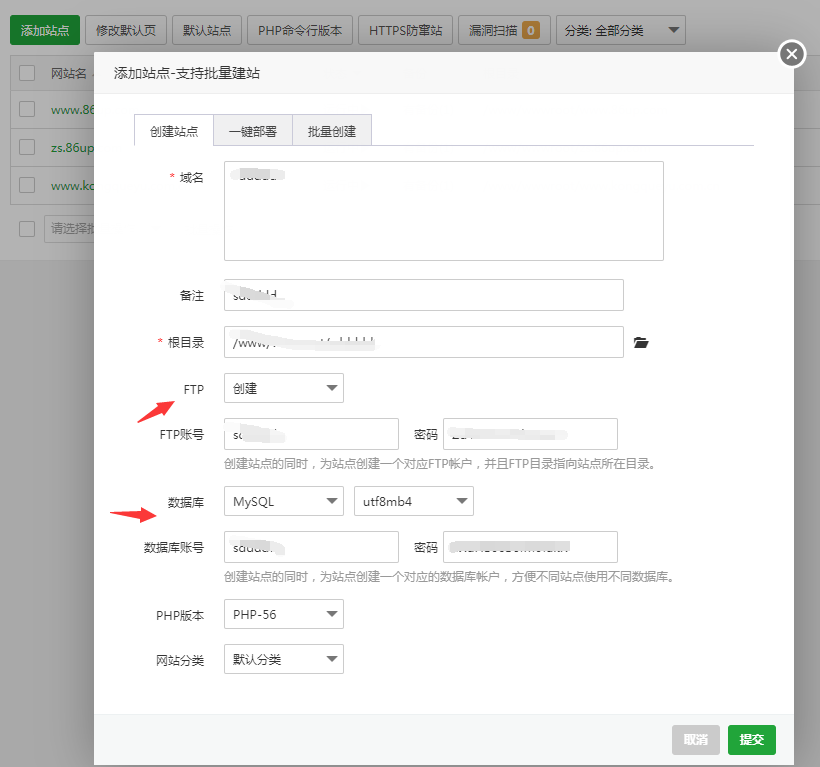The width and height of the screenshot is (820, 767).
Task: Open the FTP 创建 dropdown
Action: tap(284, 388)
